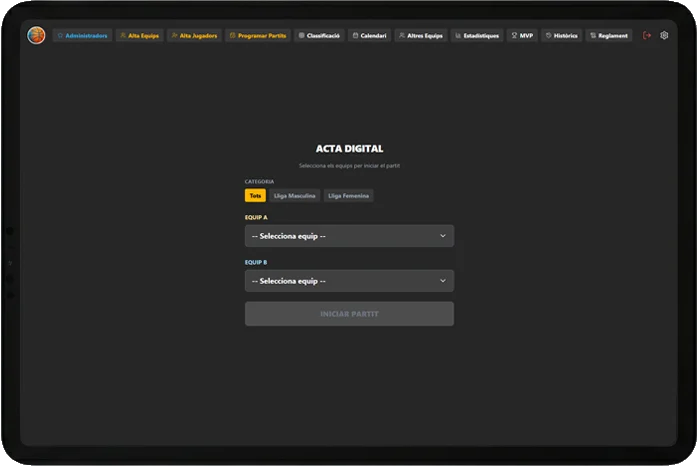
Task: Switch to the Administradors tab
Action: pos(82,35)
